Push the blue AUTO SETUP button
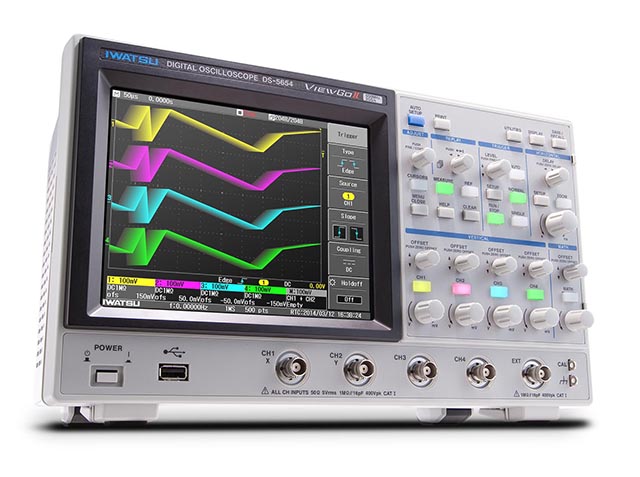Image resolution: width=640 pixels, height=477 pixels. 416,121
